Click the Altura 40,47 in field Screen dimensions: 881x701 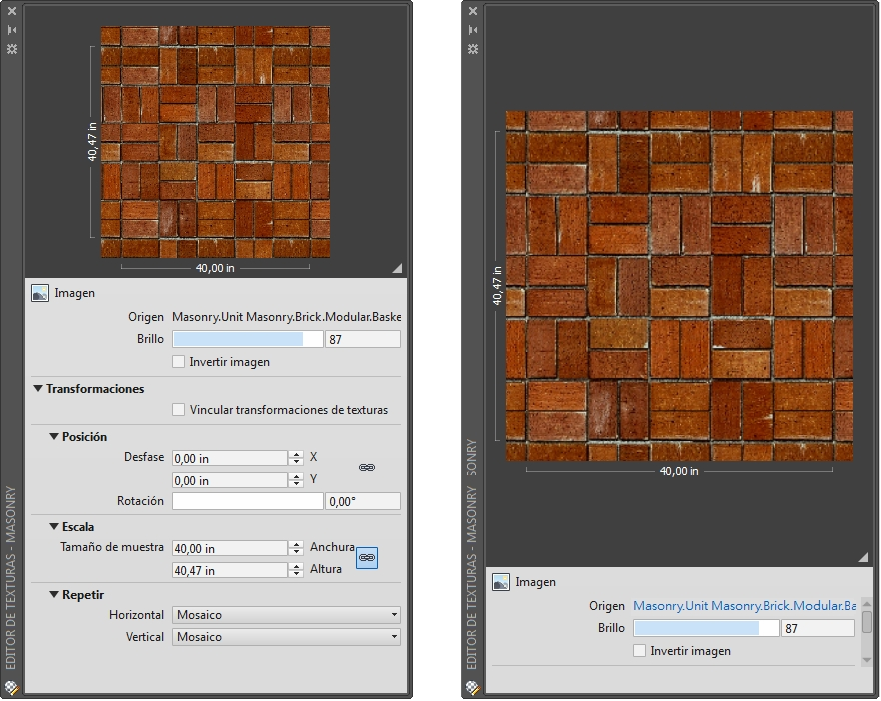click(x=230, y=571)
